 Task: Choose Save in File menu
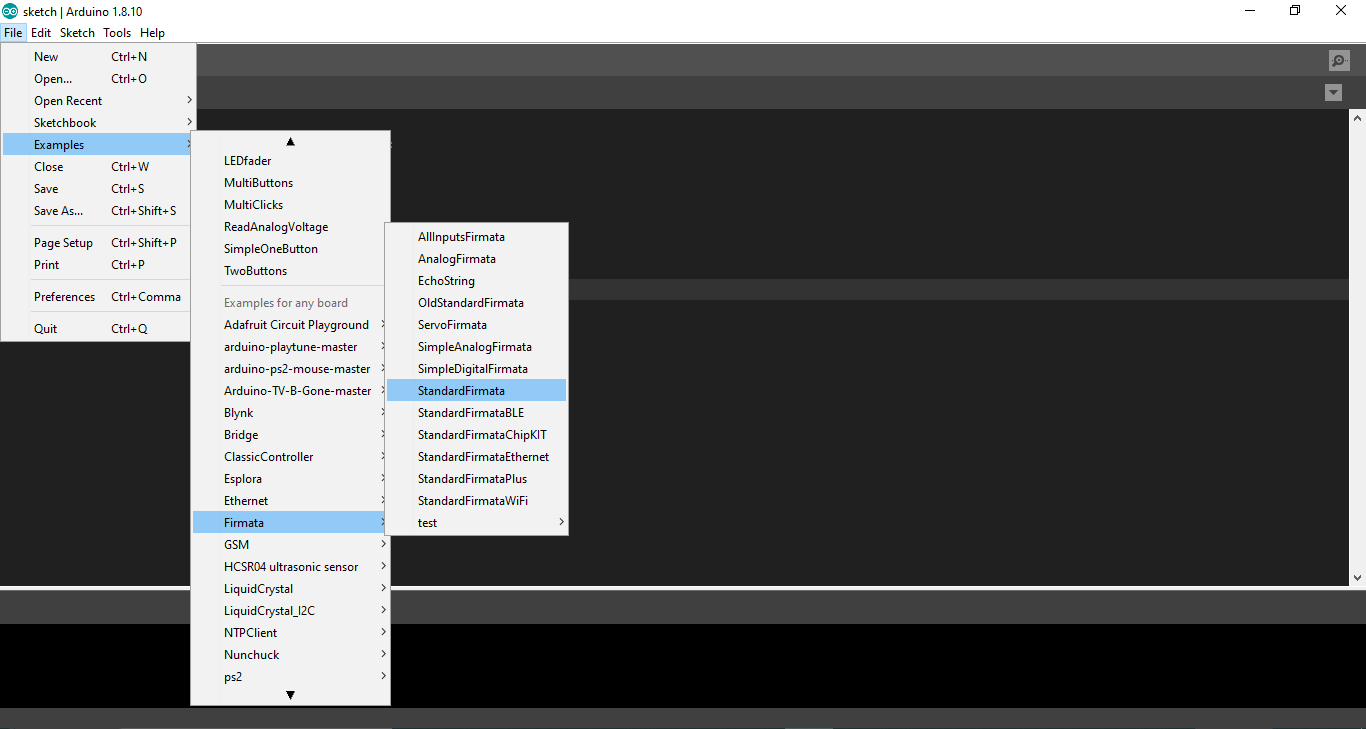click(x=98, y=189)
